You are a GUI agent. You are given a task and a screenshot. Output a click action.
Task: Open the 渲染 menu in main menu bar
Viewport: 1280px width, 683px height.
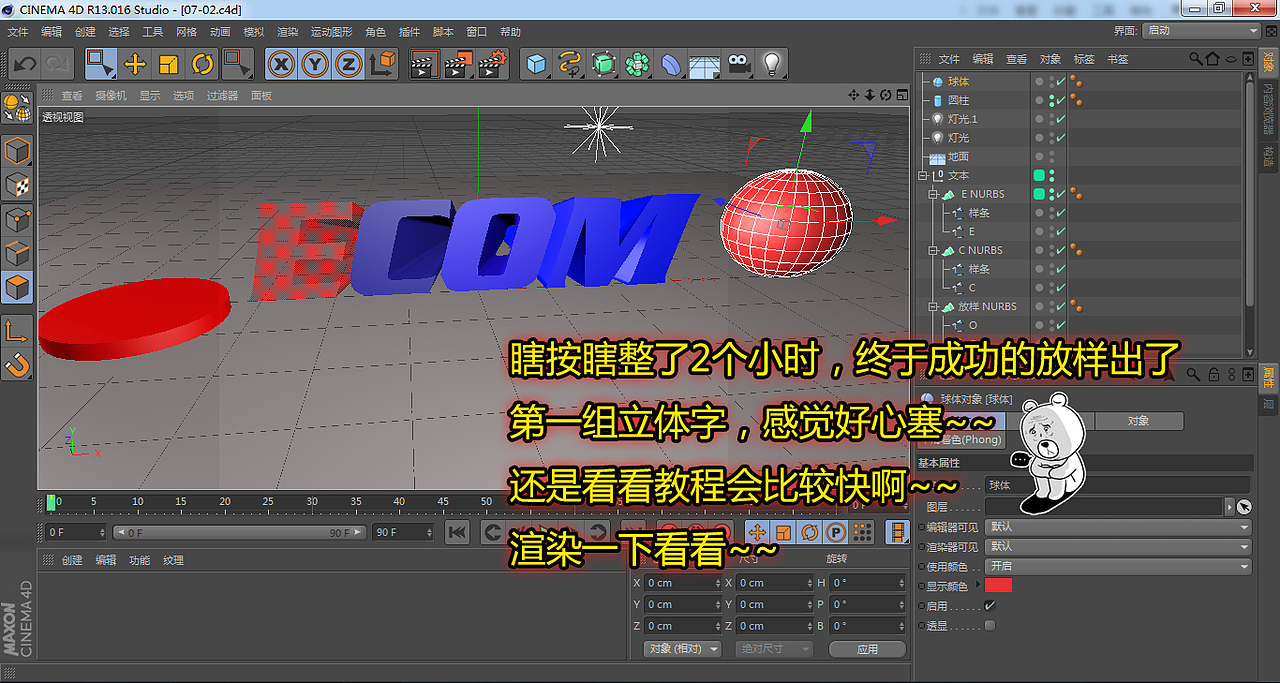[287, 32]
